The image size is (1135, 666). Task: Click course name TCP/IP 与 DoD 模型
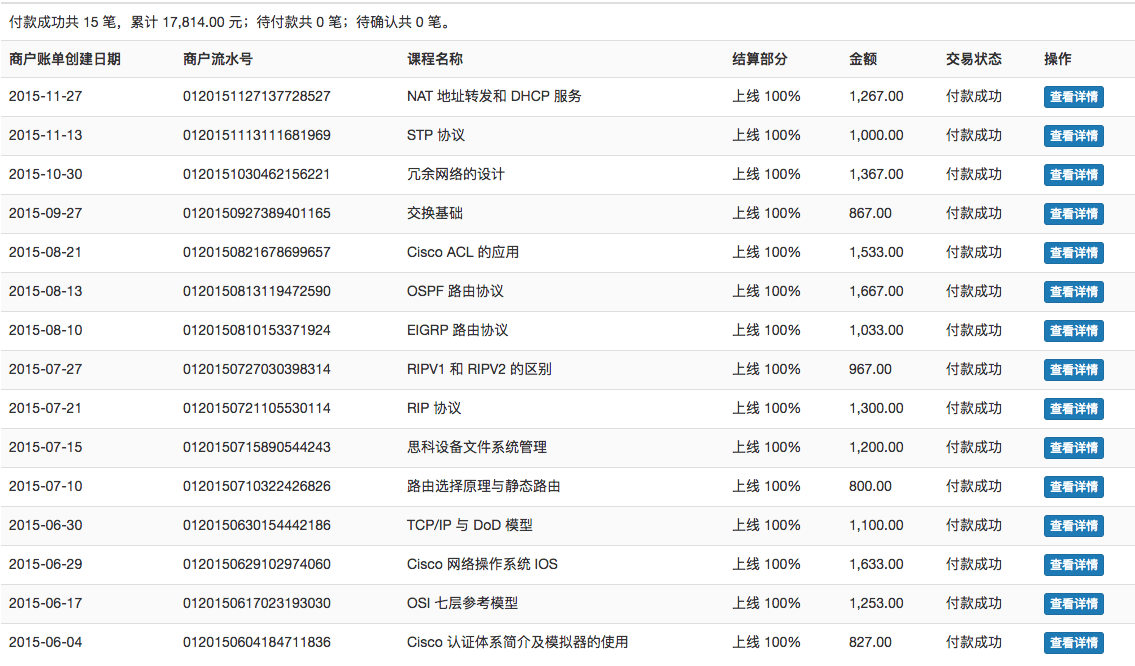(470, 526)
